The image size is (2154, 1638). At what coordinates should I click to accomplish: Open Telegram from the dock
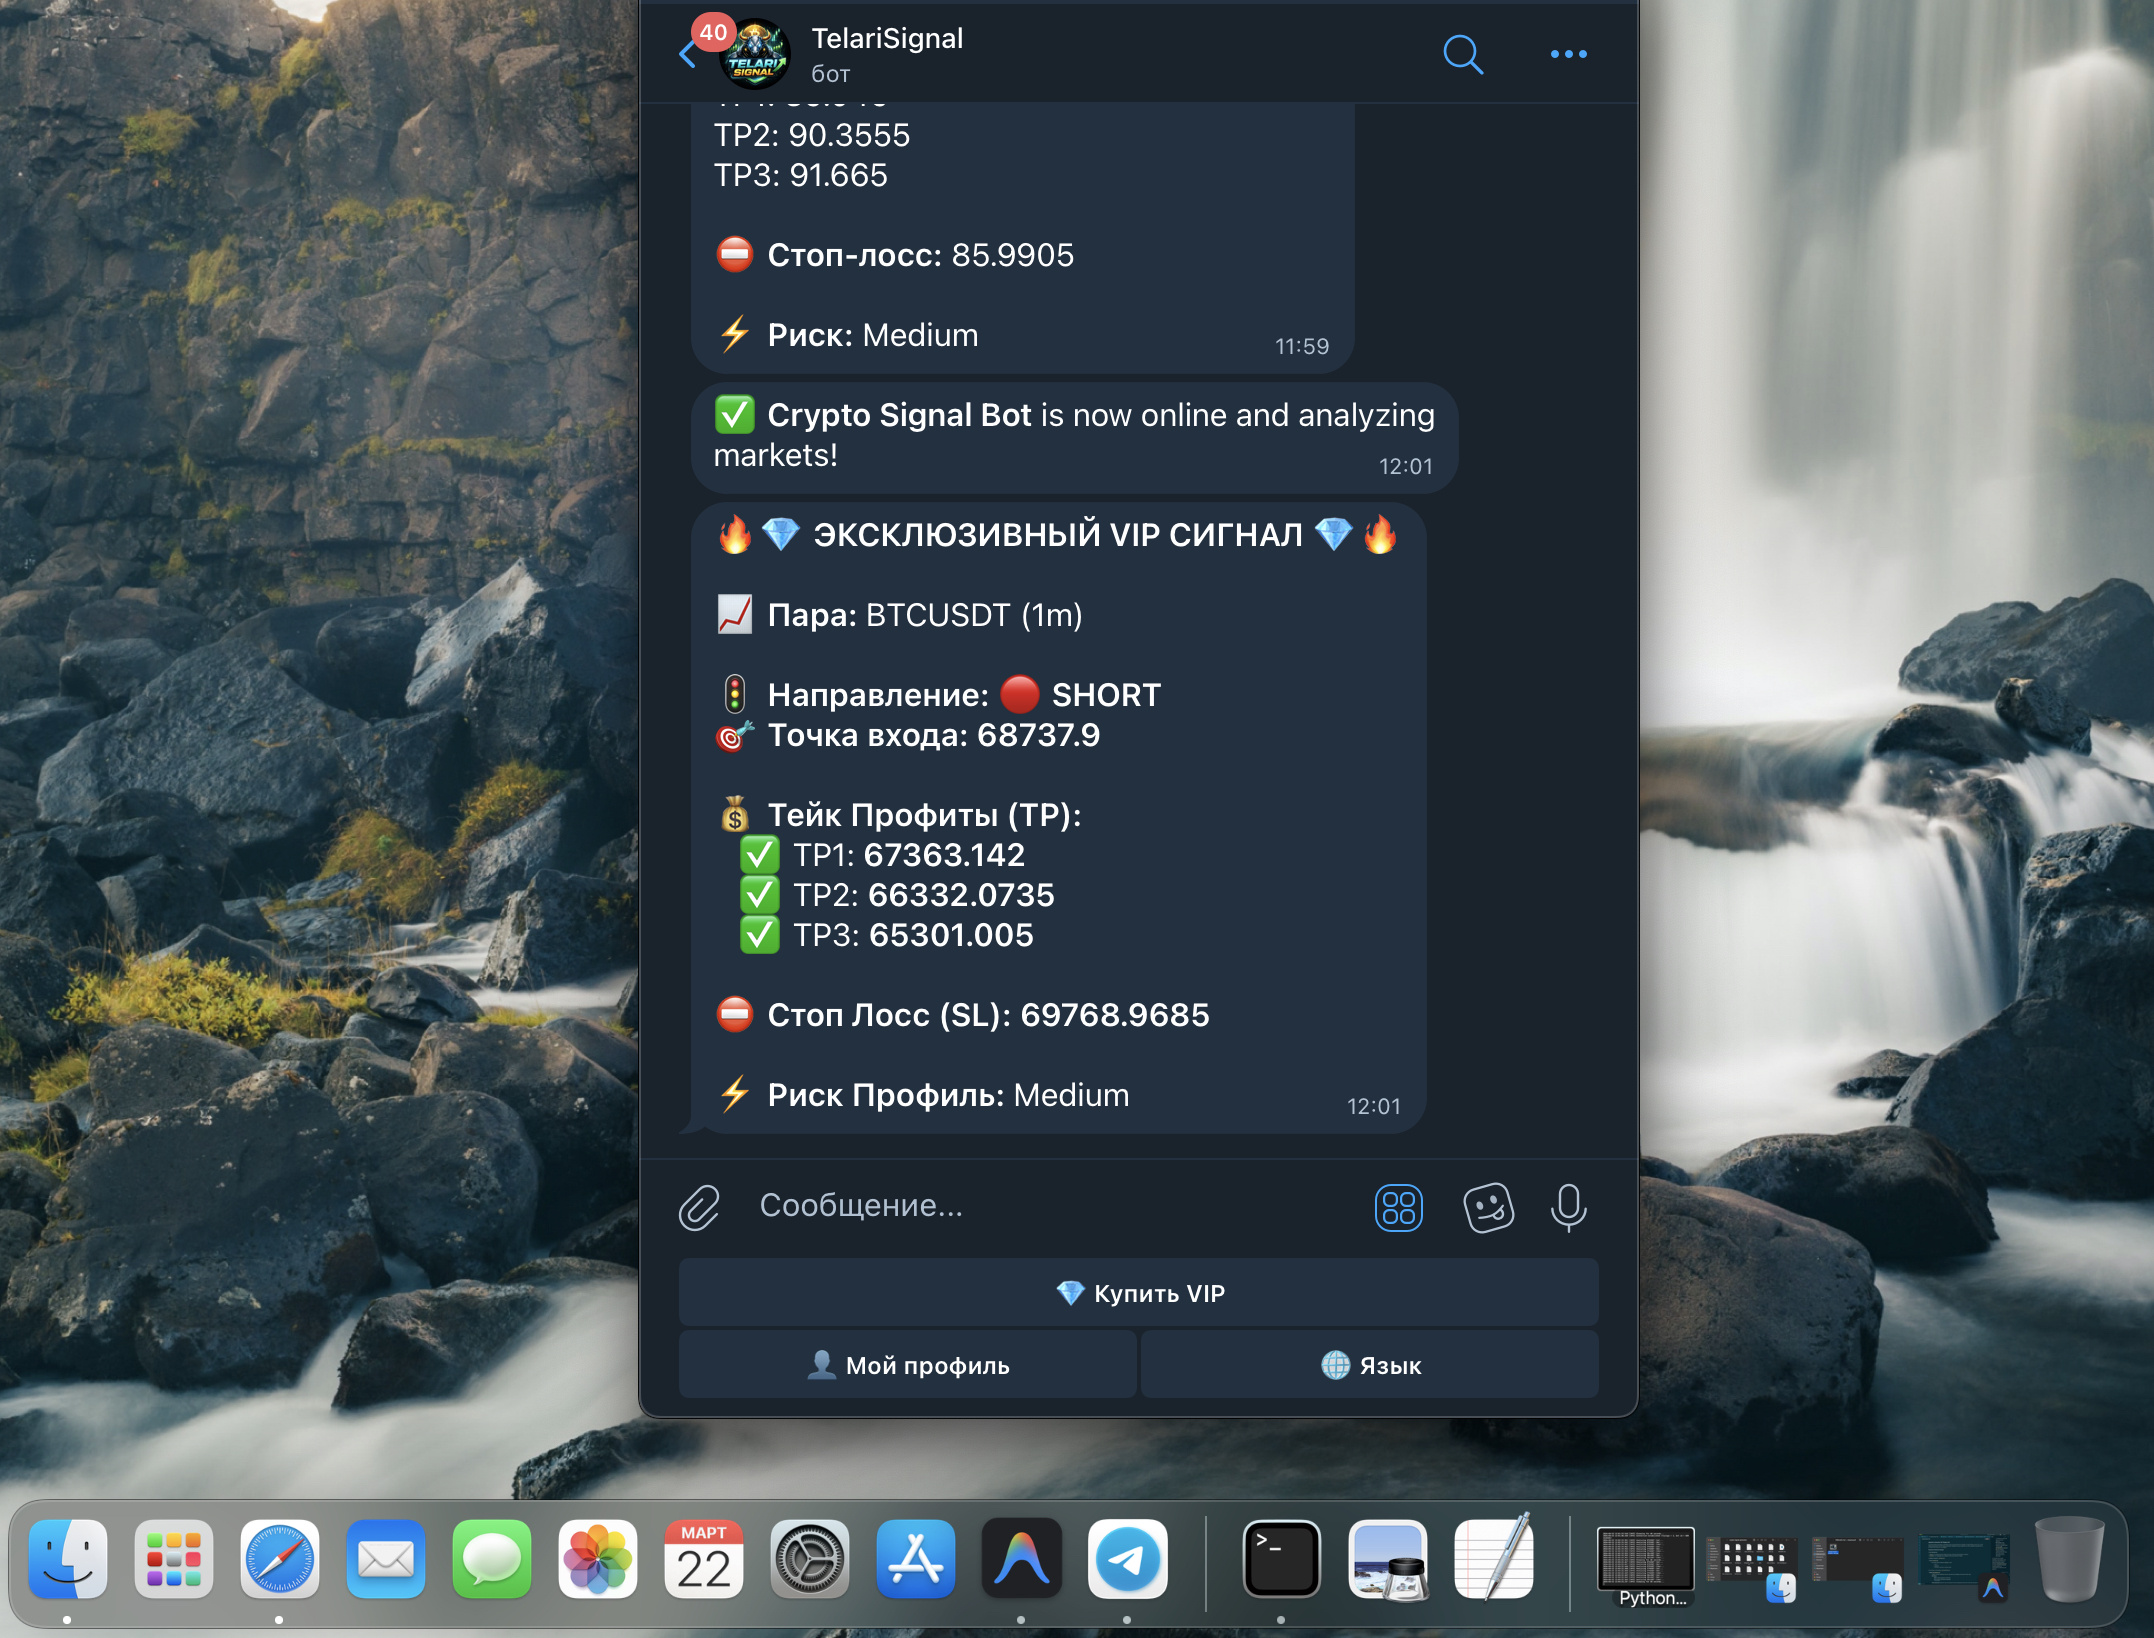1127,1559
